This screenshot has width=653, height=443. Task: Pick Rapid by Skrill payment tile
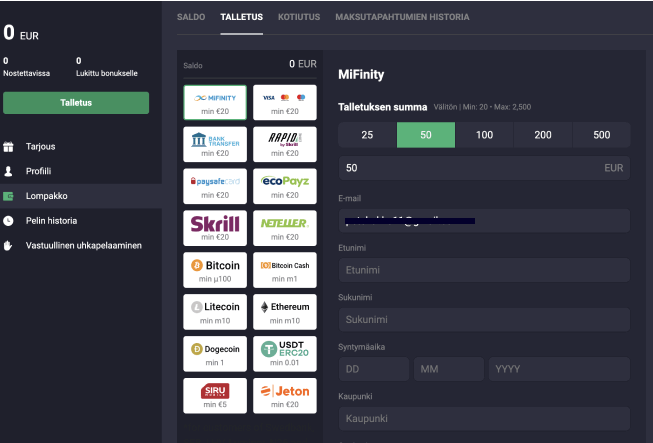[x=285, y=144]
